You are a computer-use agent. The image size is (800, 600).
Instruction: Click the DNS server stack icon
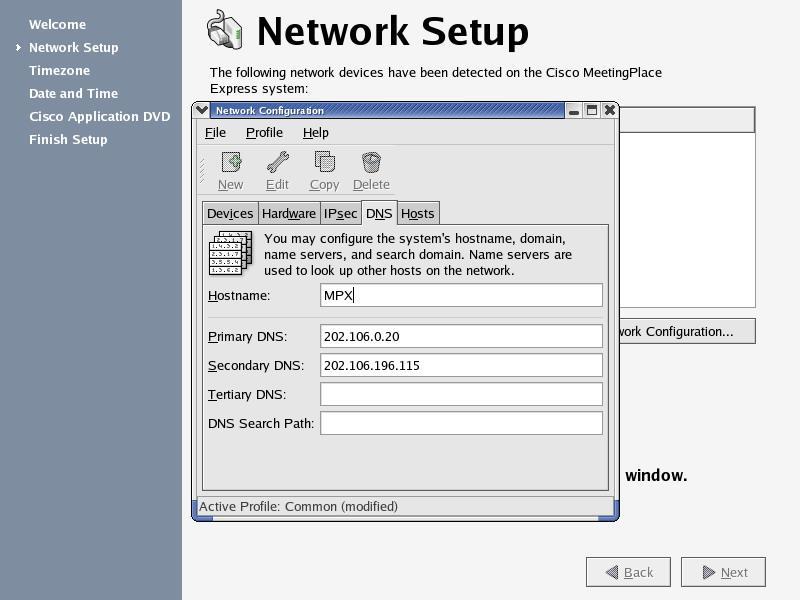click(231, 253)
